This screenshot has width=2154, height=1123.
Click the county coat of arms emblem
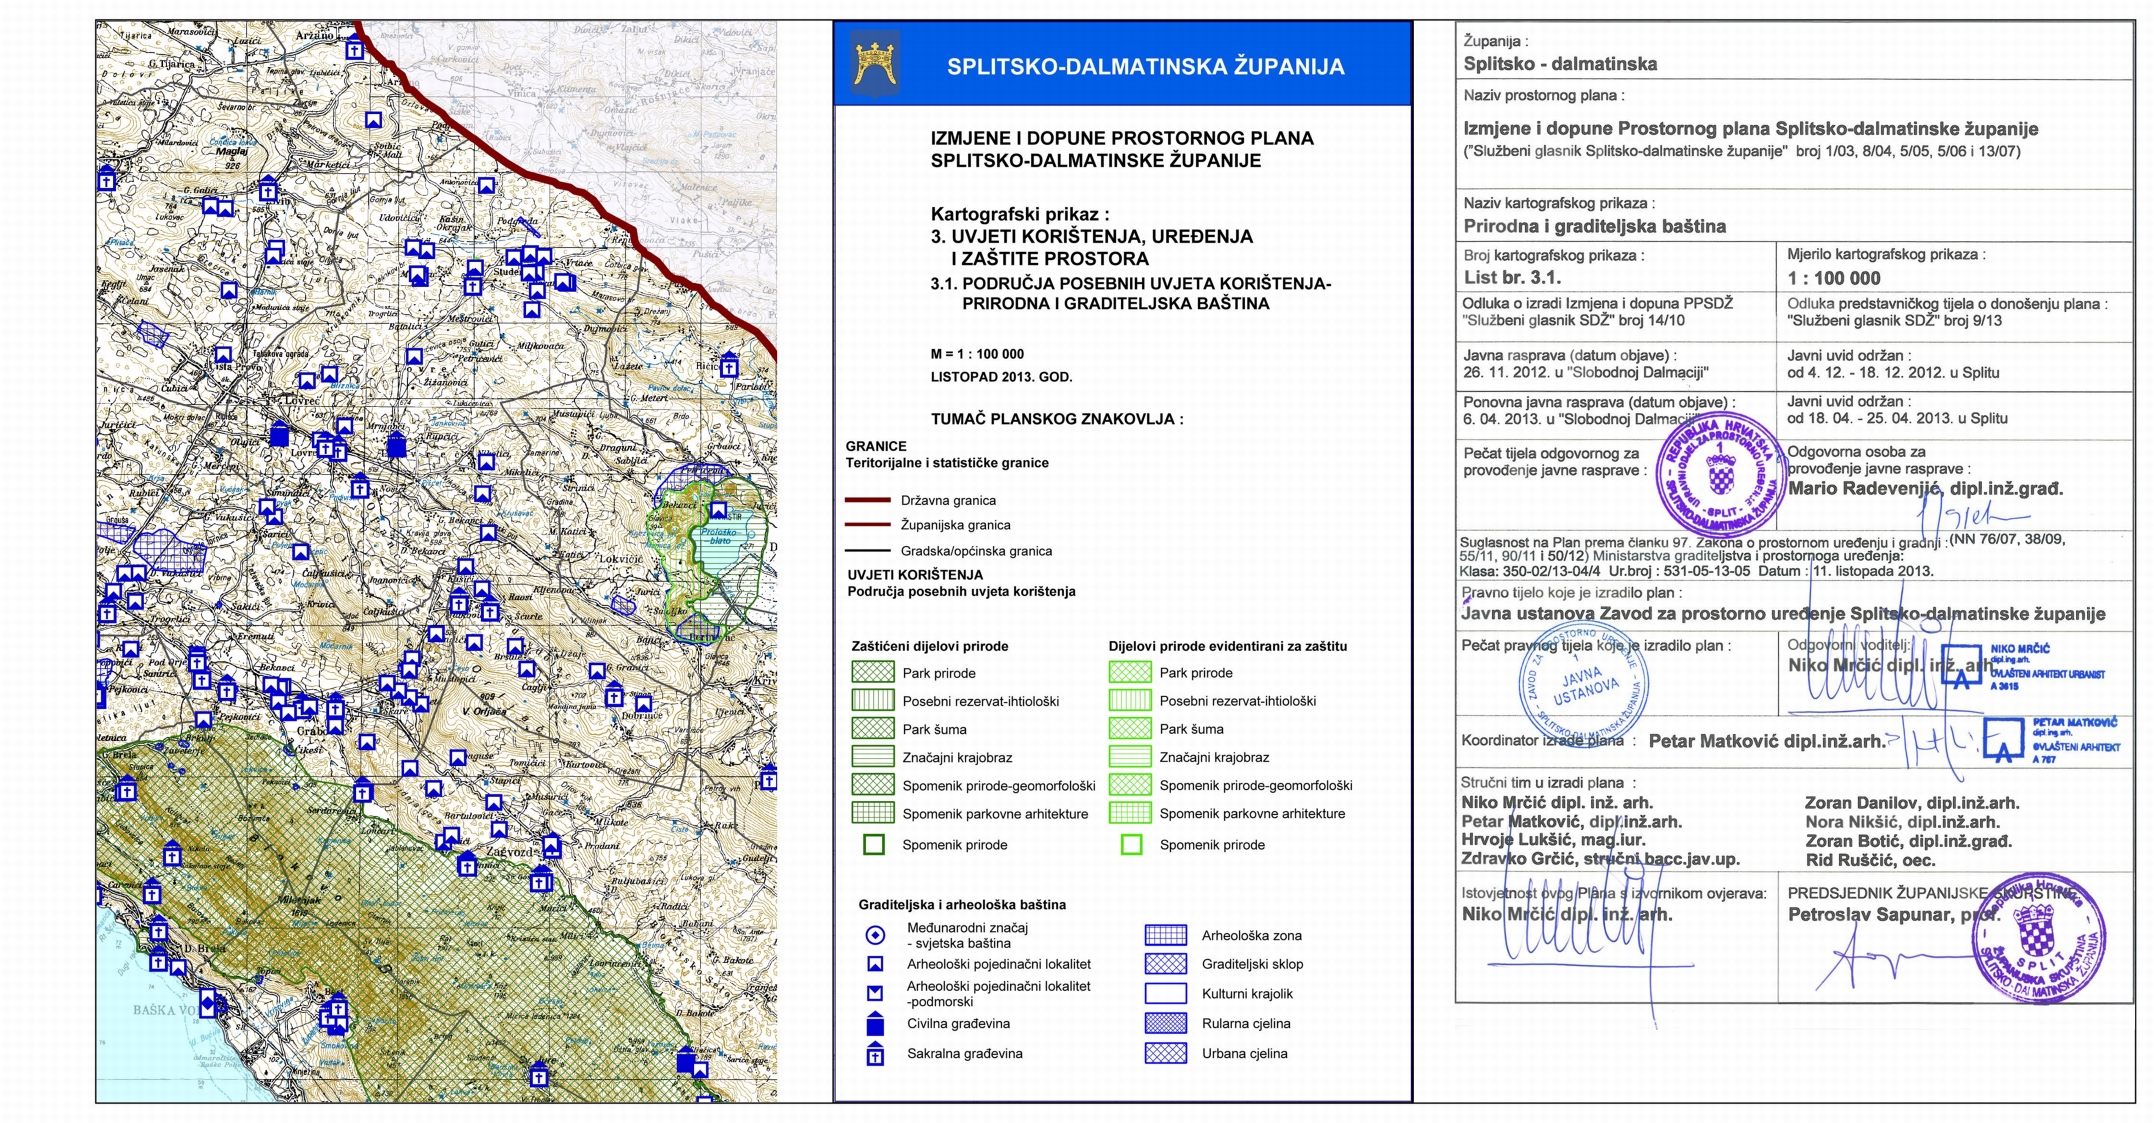tap(875, 64)
